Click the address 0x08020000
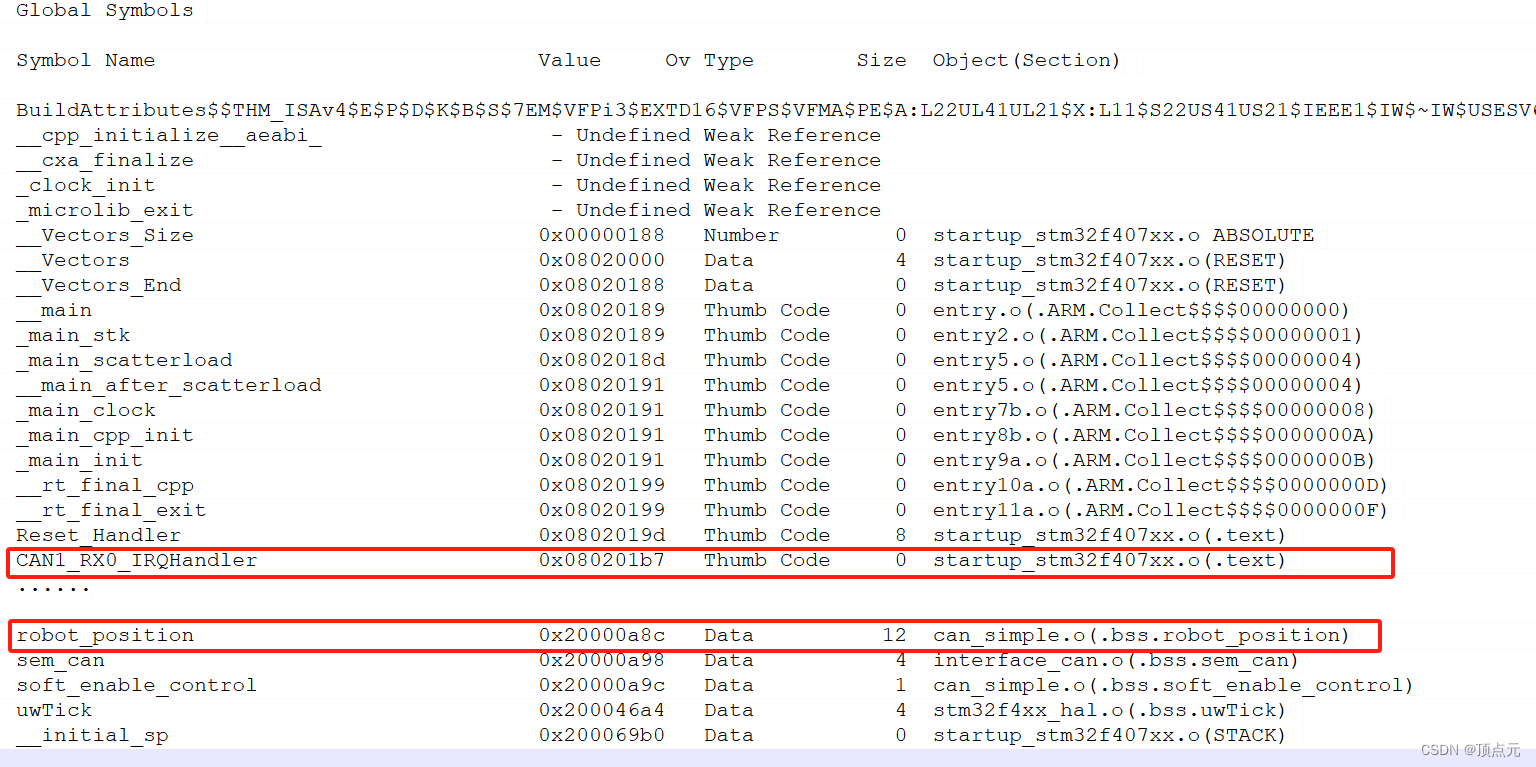 click(x=602, y=260)
